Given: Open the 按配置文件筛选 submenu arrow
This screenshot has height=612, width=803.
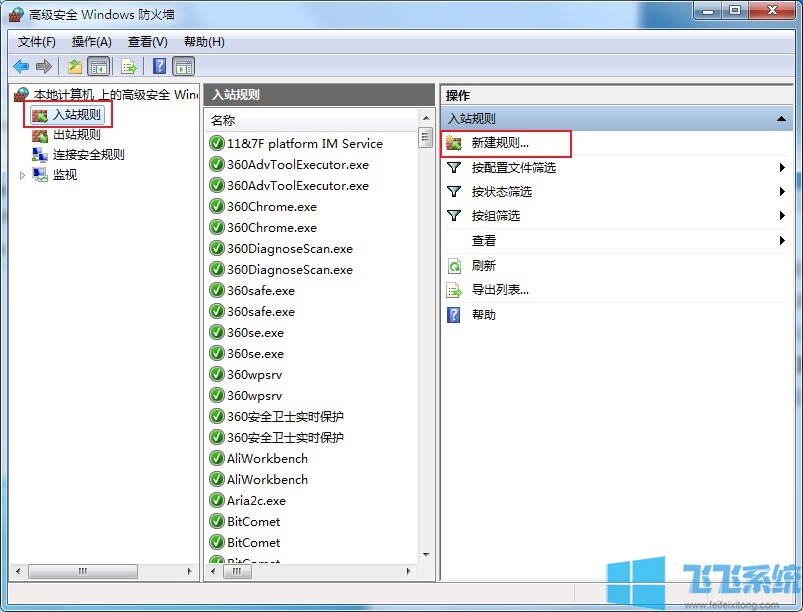Looking at the screenshot, I should click(783, 168).
